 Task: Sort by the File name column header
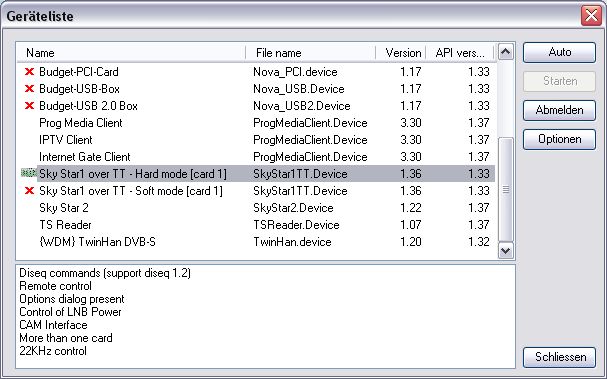310,53
